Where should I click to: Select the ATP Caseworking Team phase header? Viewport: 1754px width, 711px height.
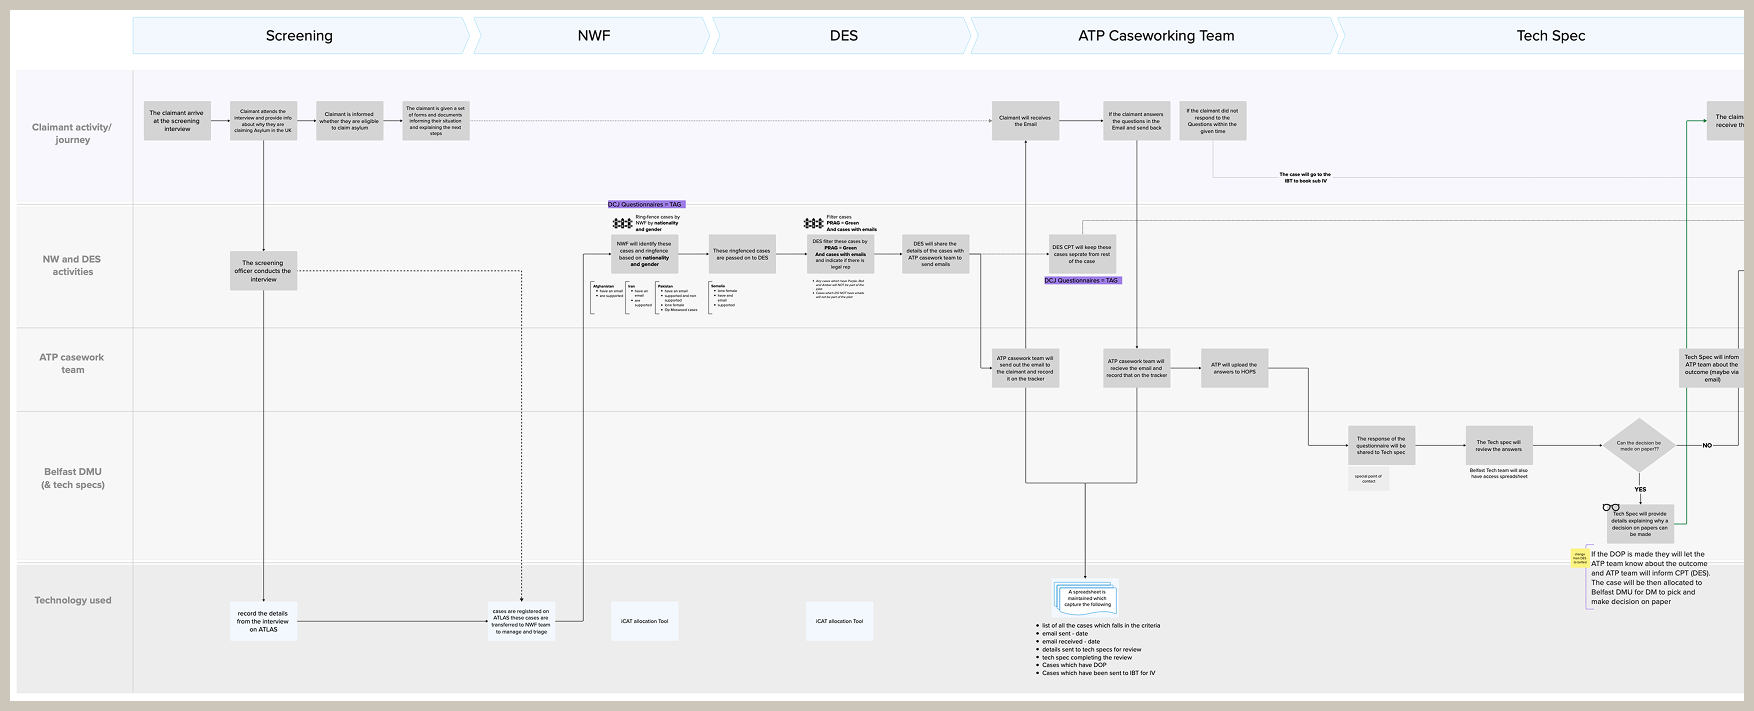[x=1155, y=36]
